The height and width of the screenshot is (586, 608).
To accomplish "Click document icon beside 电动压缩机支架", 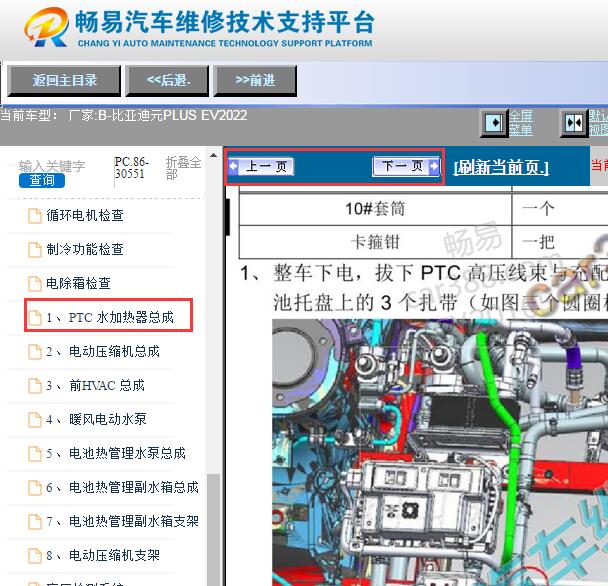I will tap(35, 556).
